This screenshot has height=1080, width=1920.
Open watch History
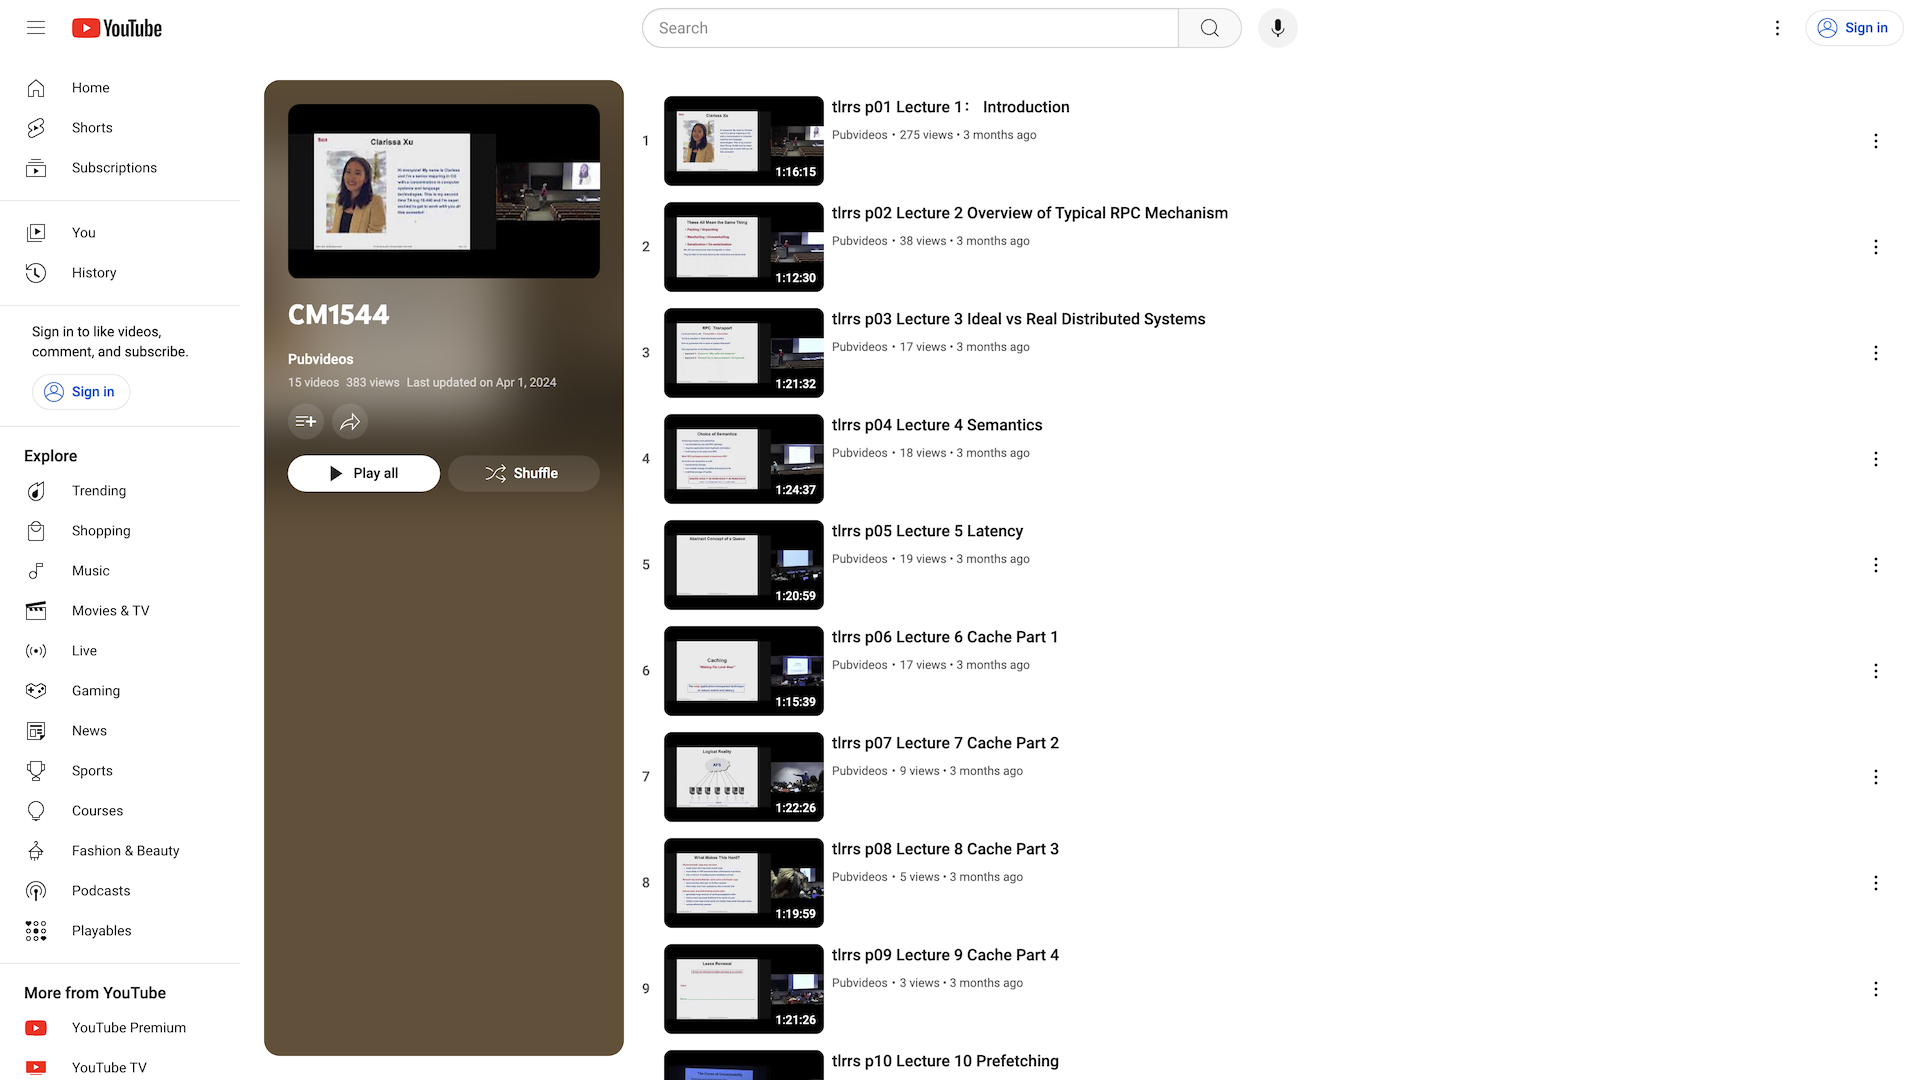[120, 273]
